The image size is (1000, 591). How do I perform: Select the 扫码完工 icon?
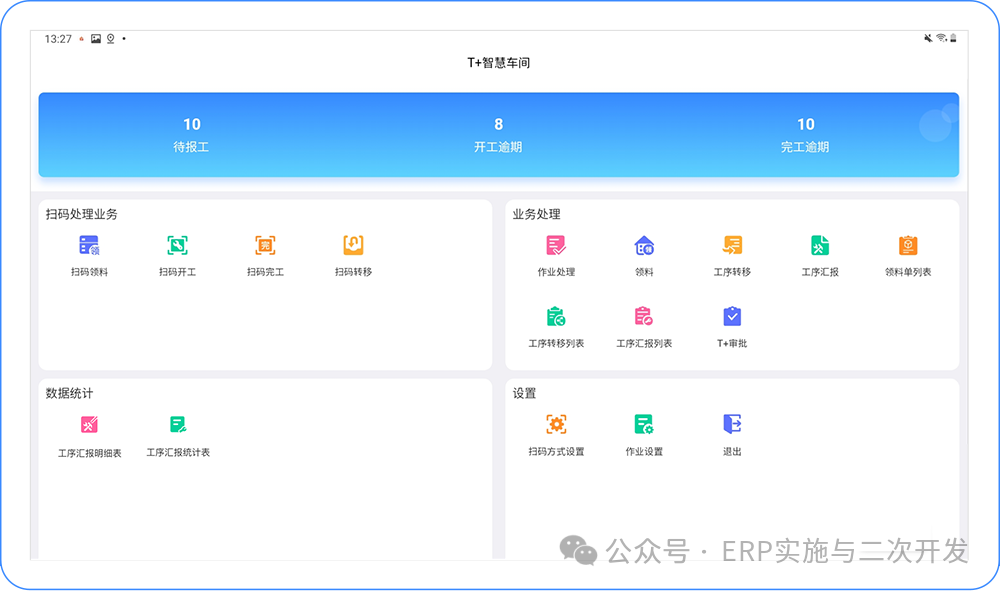[265, 246]
